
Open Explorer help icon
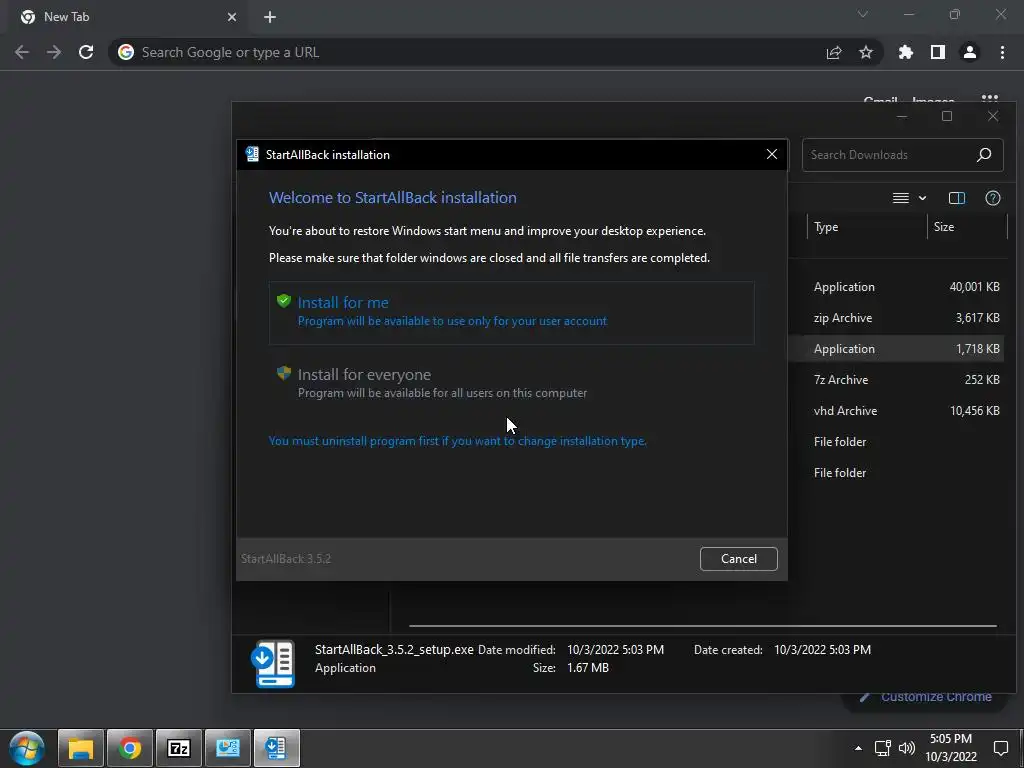click(x=993, y=198)
